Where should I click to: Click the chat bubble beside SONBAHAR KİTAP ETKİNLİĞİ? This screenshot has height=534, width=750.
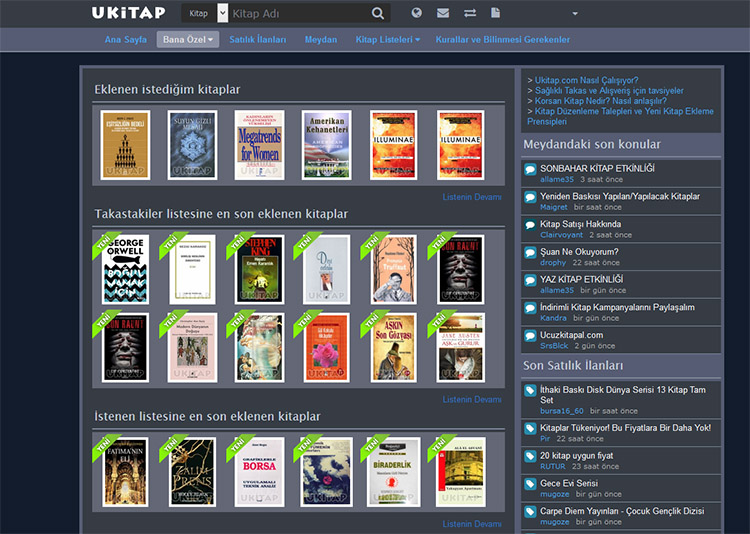click(x=530, y=169)
